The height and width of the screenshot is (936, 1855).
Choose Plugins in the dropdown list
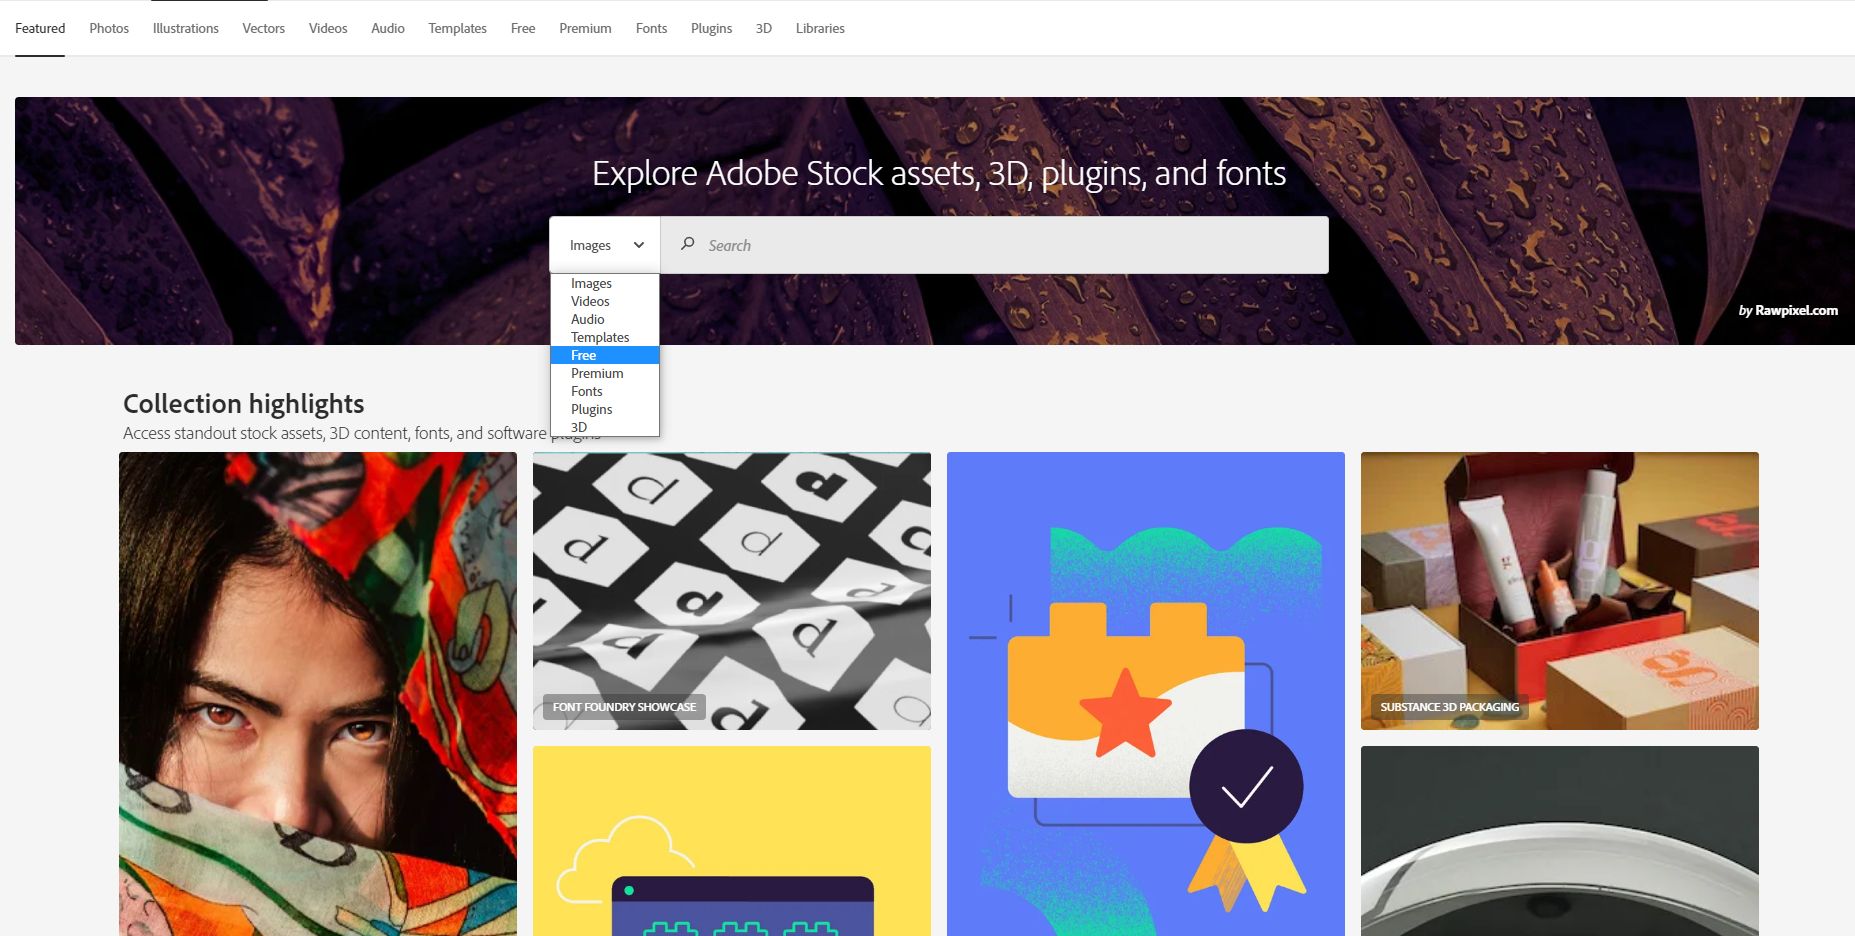[x=605, y=409]
